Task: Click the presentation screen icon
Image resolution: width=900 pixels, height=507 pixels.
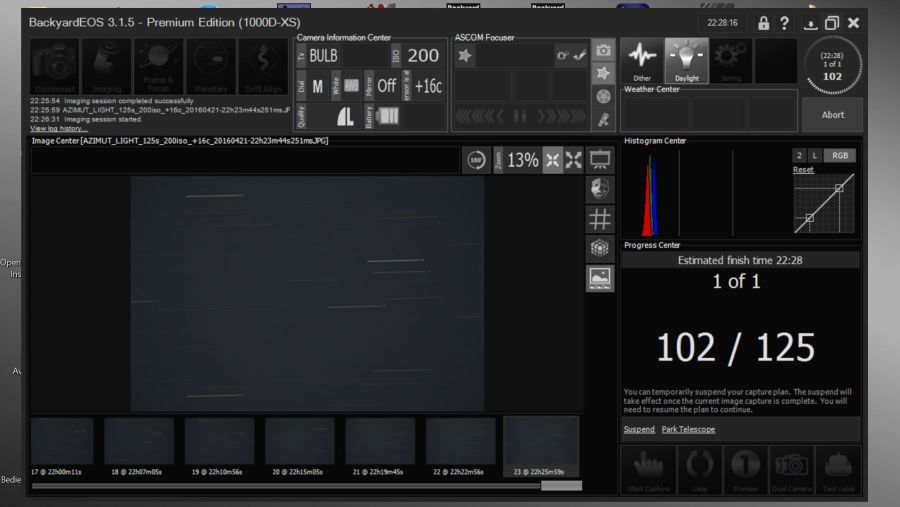Action: pyautogui.click(x=600, y=160)
